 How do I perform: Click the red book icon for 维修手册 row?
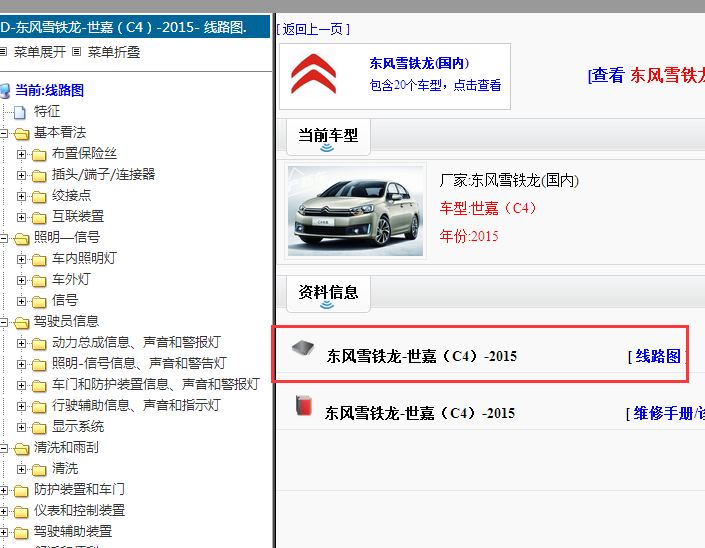point(304,405)
